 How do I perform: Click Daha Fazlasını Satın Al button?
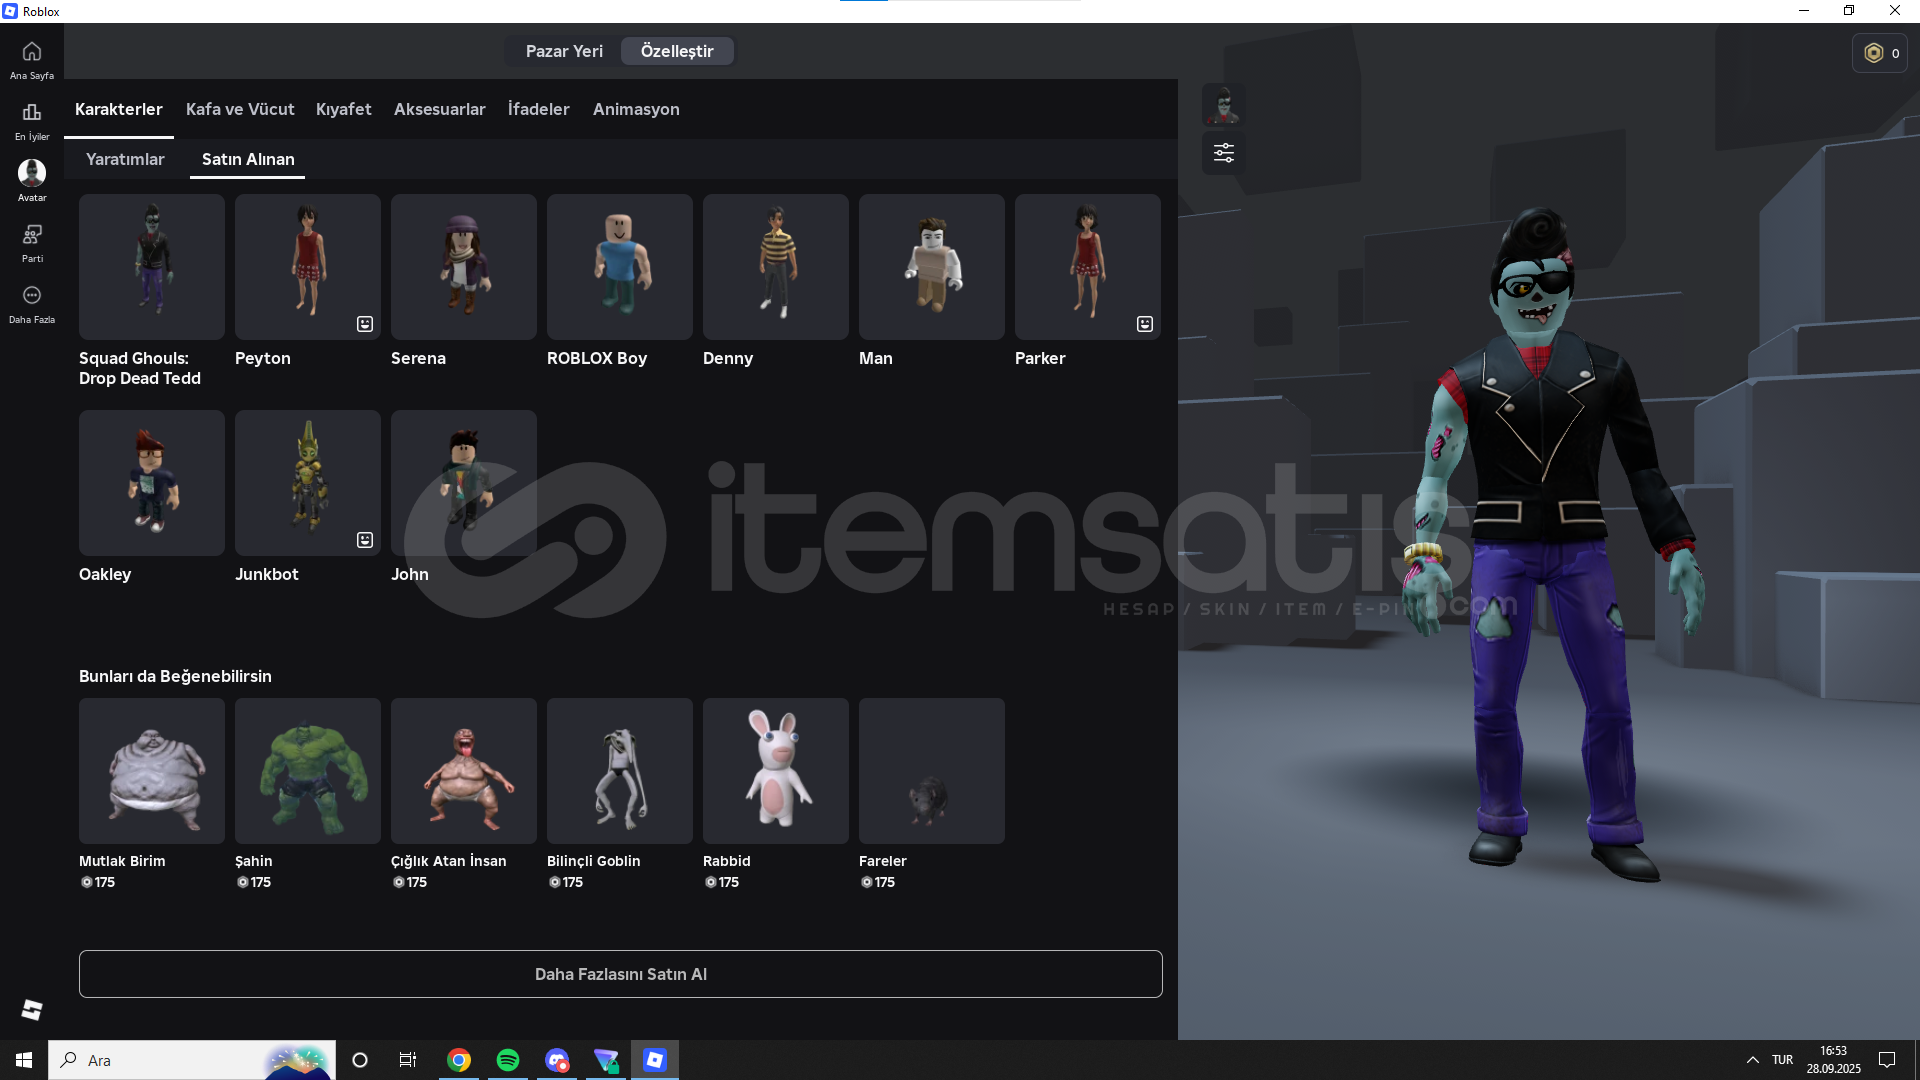[x=621, y=974]
